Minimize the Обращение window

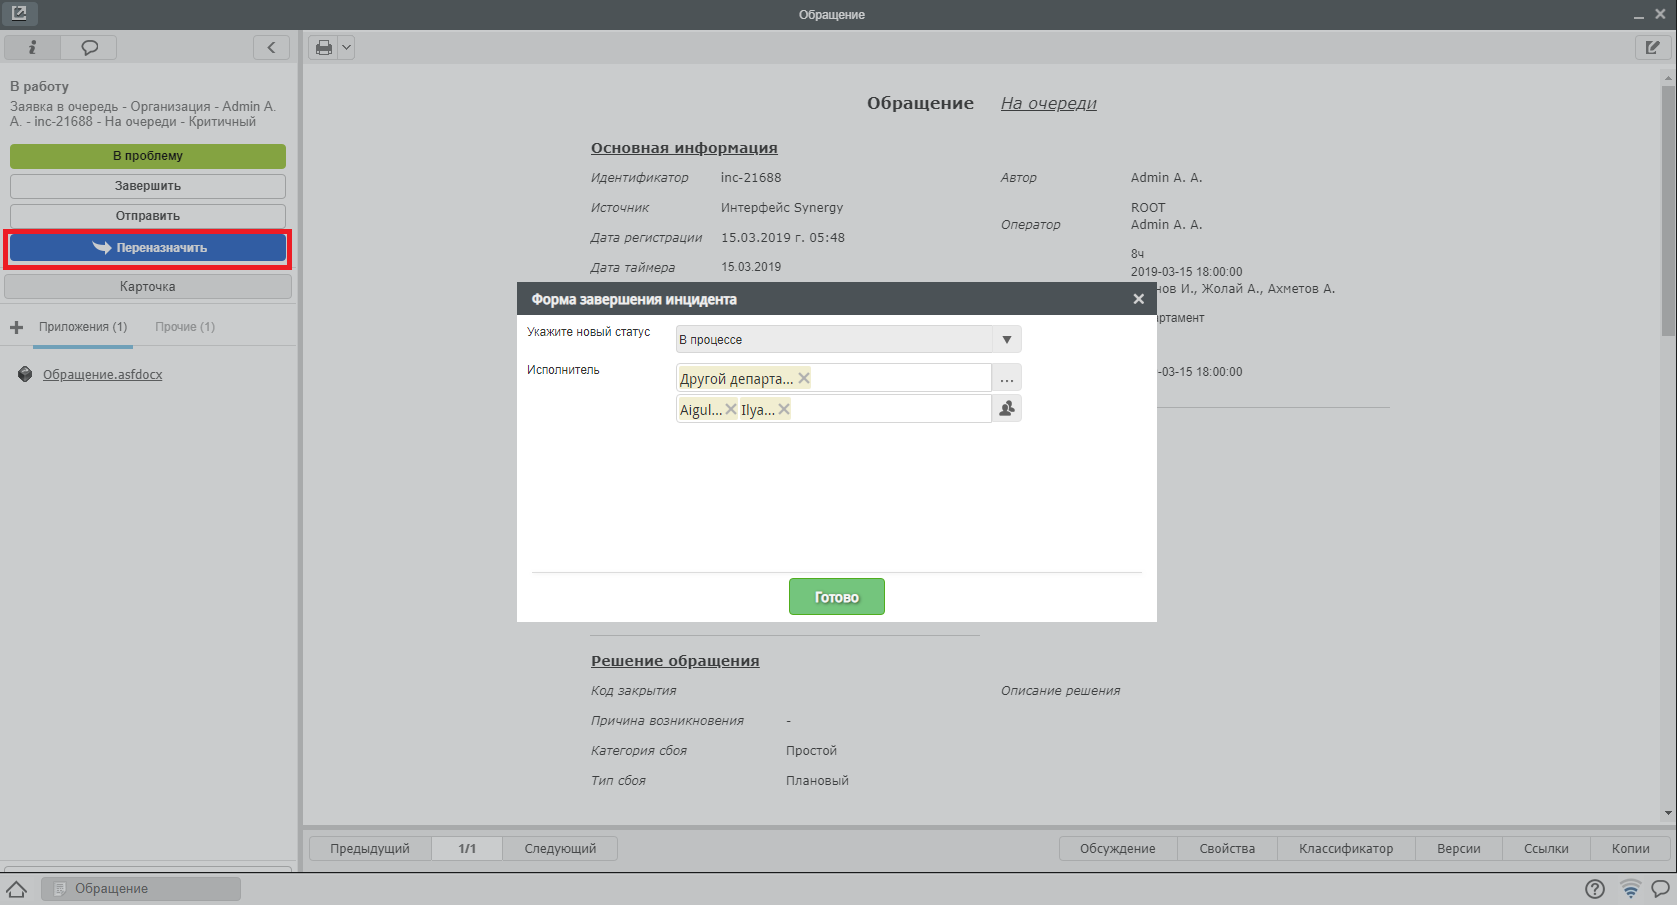click(1639, 15)
